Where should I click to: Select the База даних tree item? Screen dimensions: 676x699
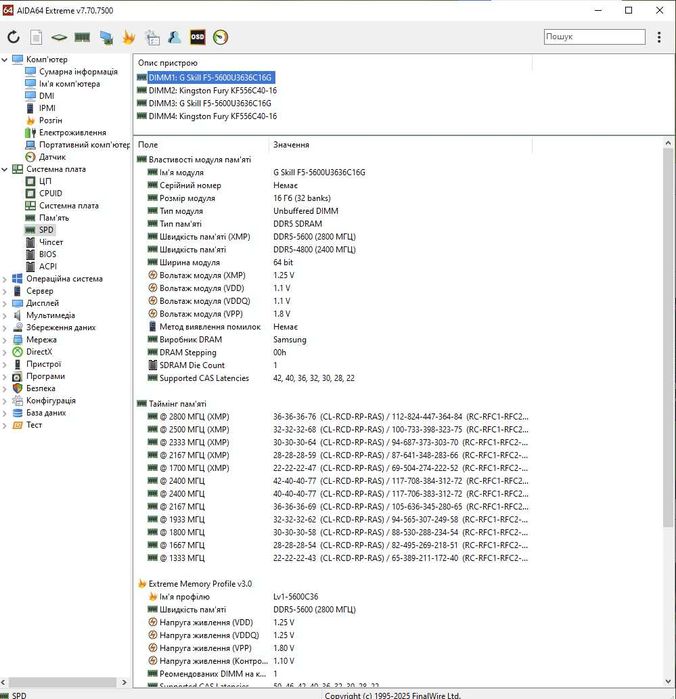pyautogui.click(x=46, y=413)
